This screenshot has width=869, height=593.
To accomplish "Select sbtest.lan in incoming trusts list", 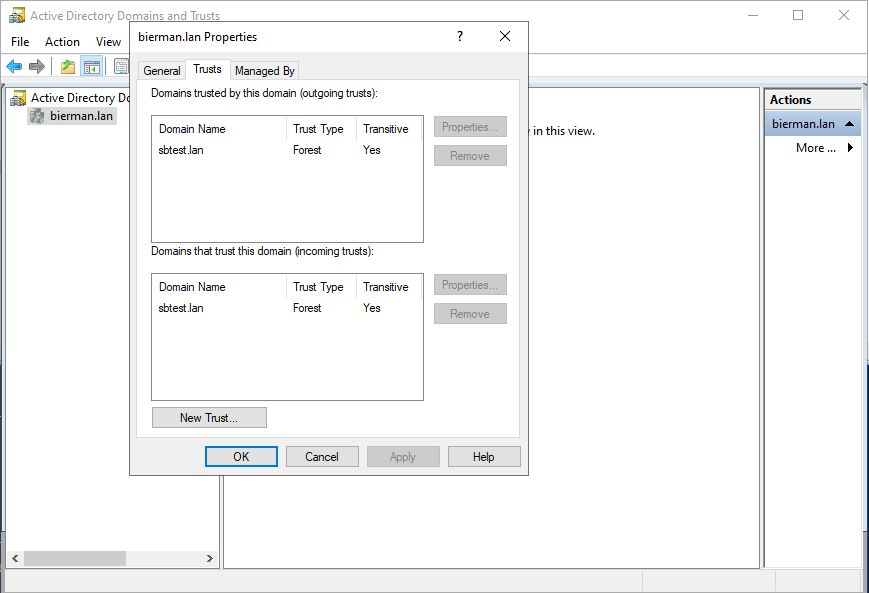I will [x=181, y=308].
